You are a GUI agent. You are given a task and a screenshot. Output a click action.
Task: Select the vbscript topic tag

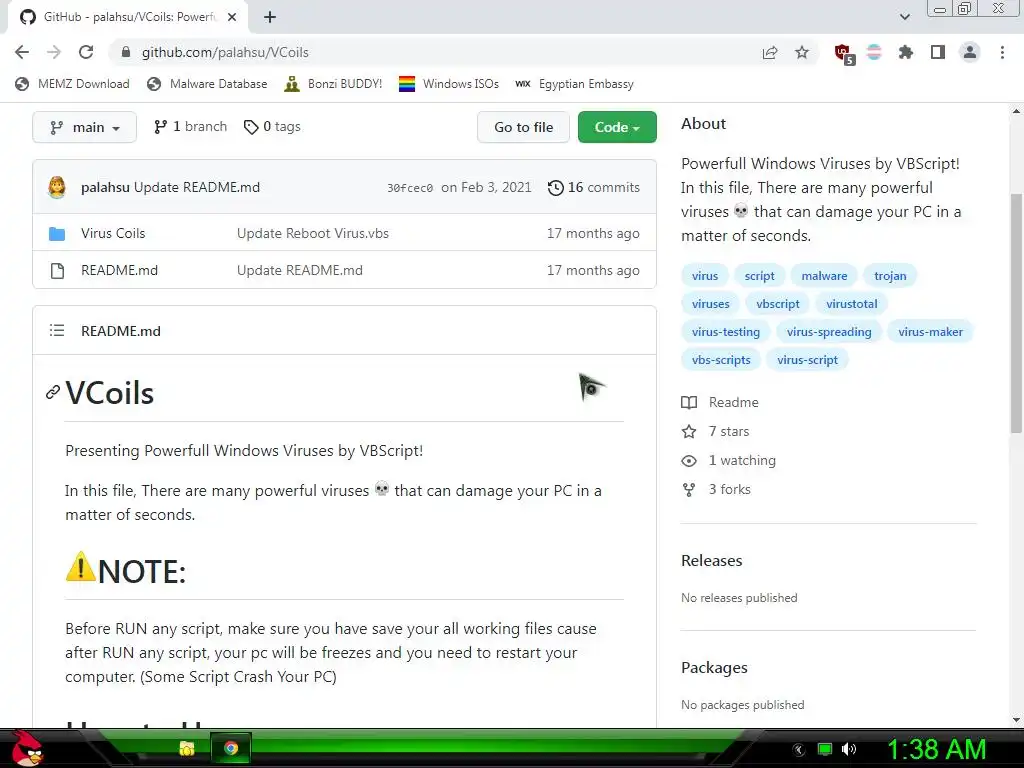click(778, 304)
